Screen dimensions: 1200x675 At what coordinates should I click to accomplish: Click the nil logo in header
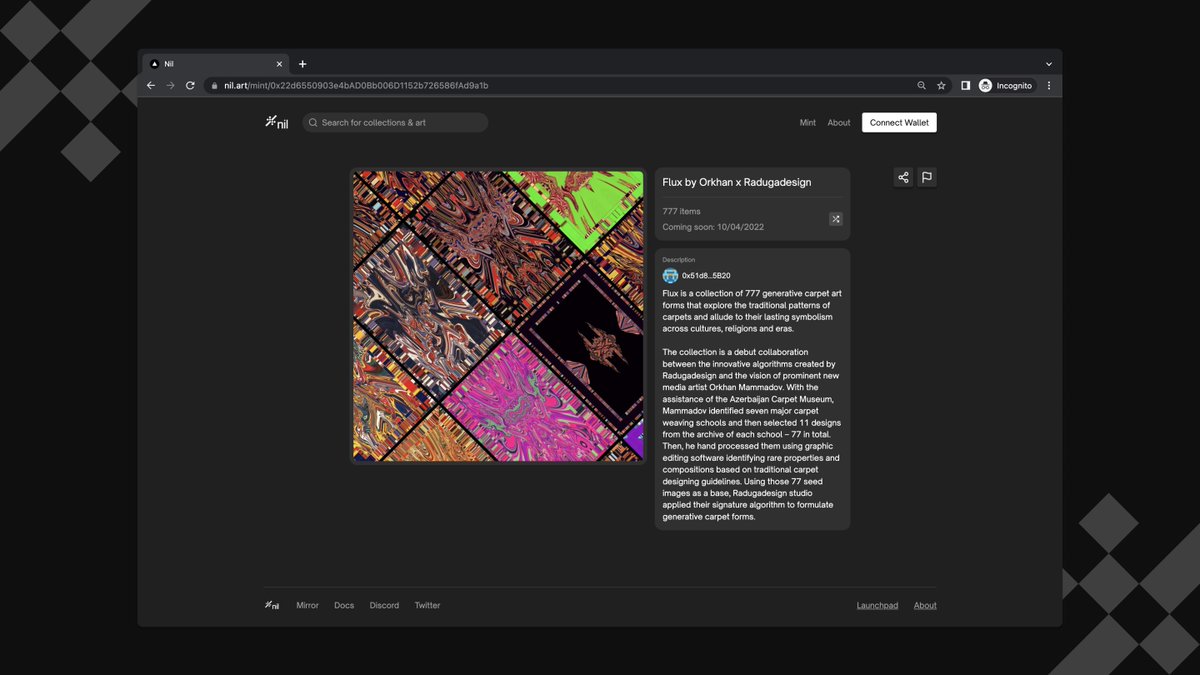pos(276,122)
